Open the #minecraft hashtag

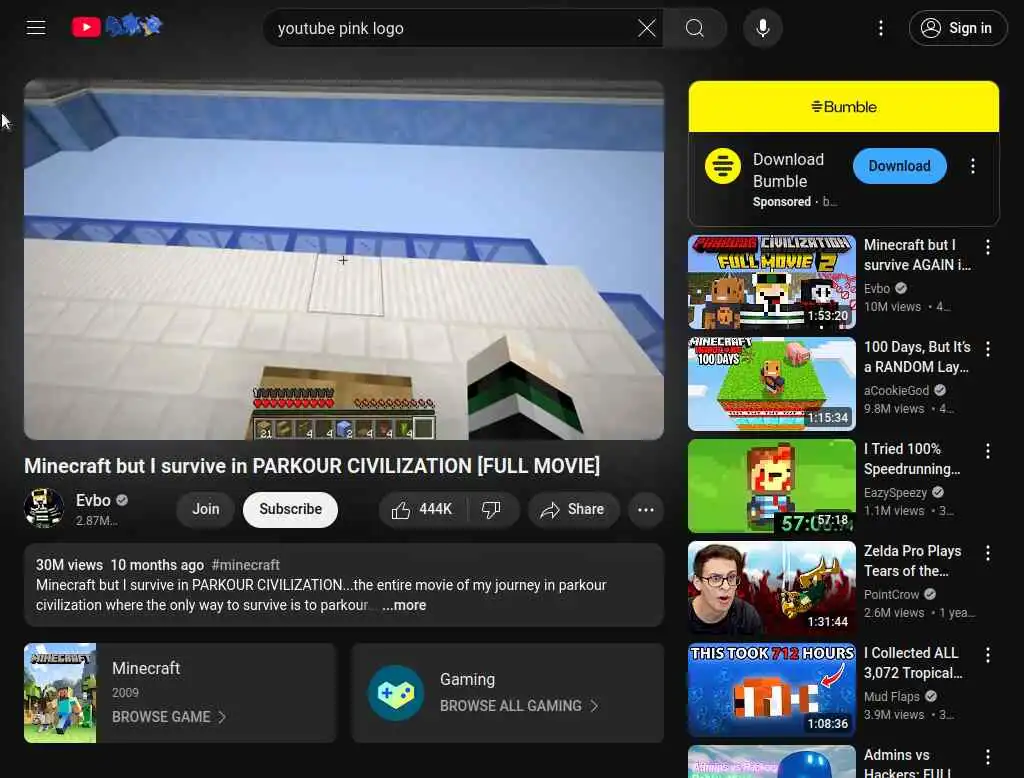point(246,565)
